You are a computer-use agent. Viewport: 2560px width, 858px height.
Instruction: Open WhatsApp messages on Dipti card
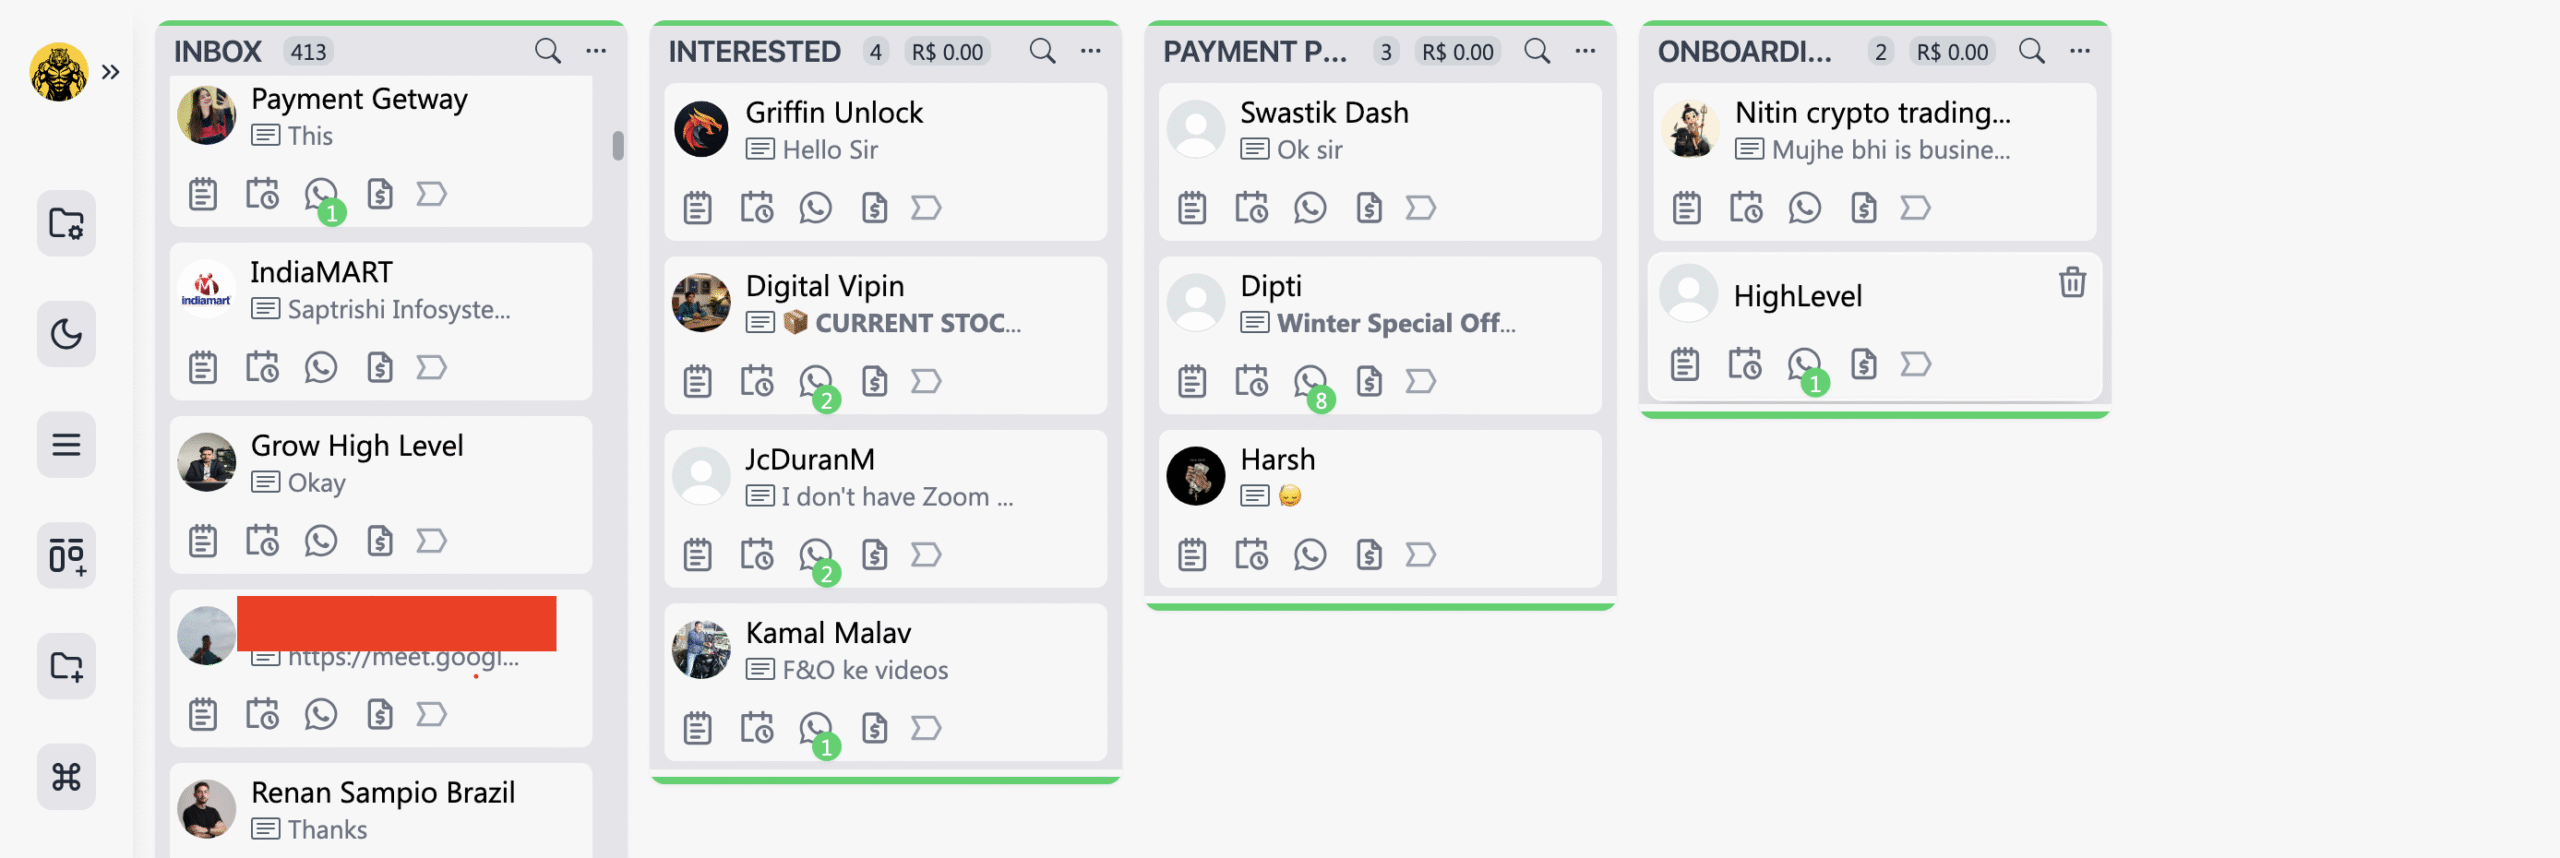(x=1310, y=381)
